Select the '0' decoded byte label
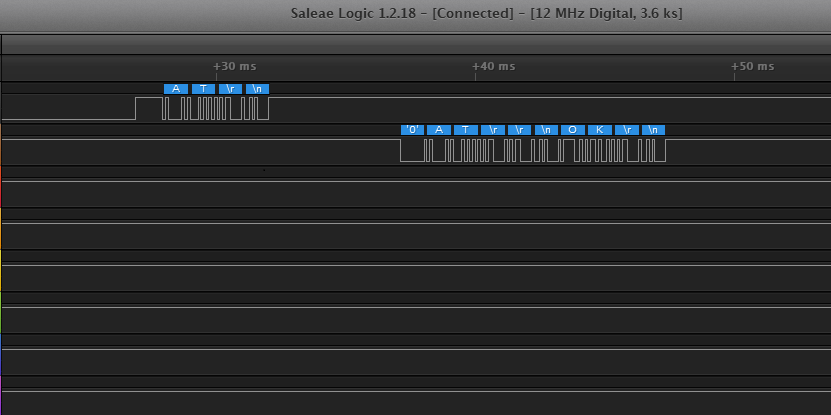Screen dimensions: 831x415 (412, 130)
